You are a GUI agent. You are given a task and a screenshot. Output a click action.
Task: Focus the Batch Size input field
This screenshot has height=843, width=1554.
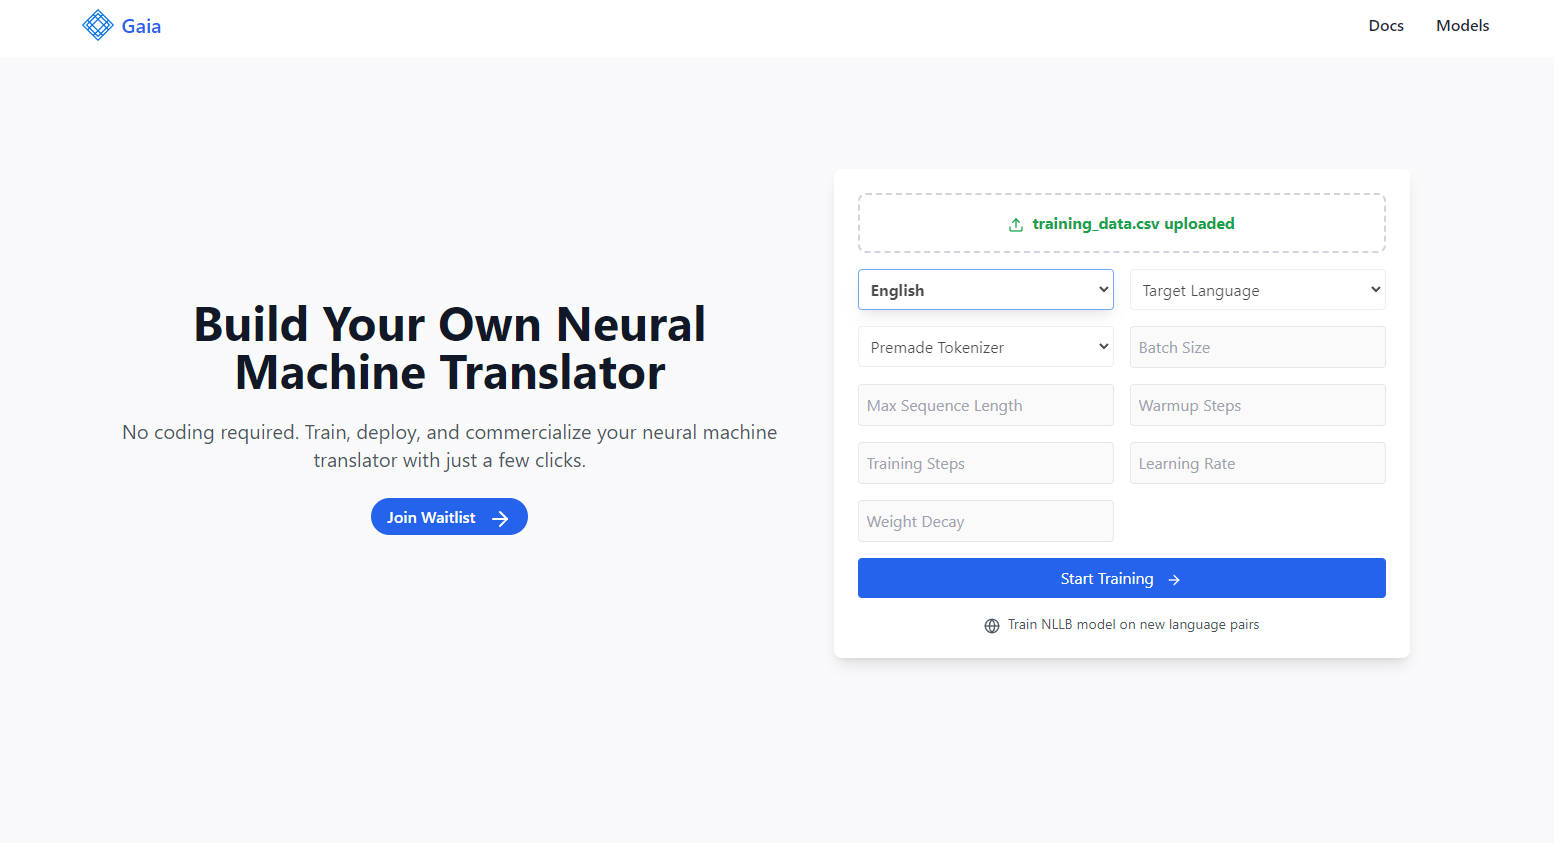coord(1257,347)
